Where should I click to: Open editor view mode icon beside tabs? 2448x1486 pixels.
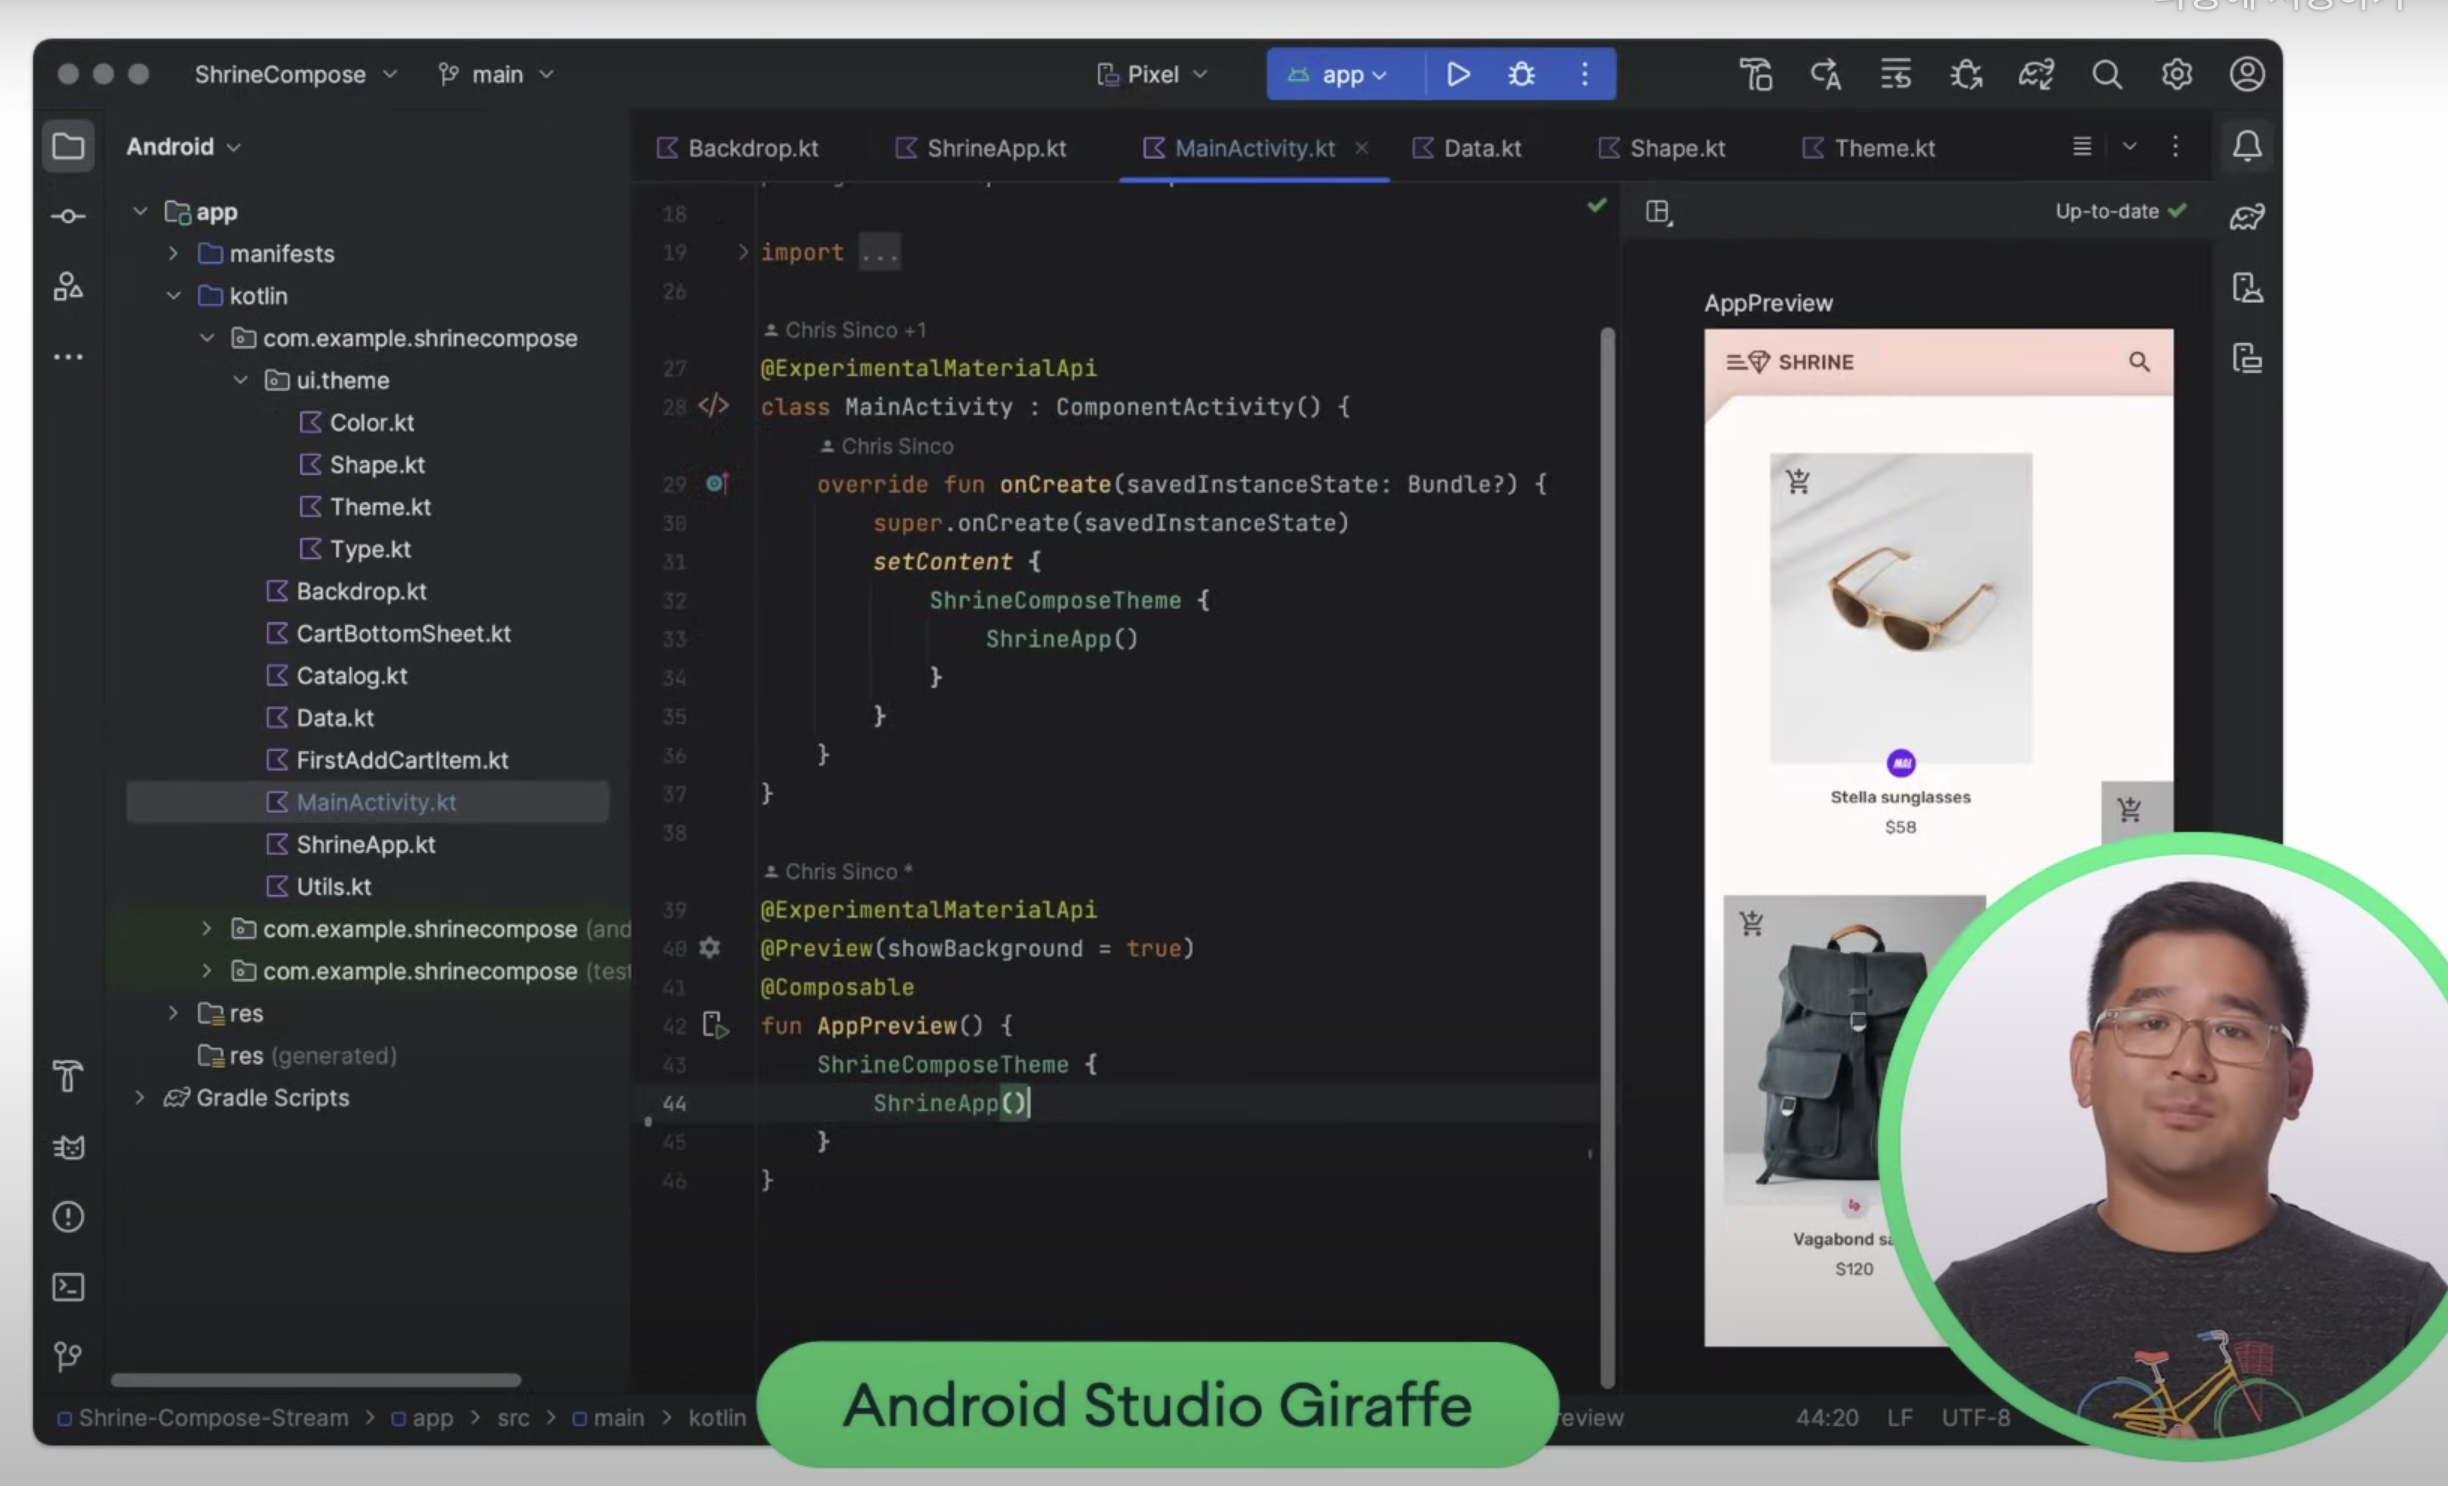click(x=2082, y=147)
